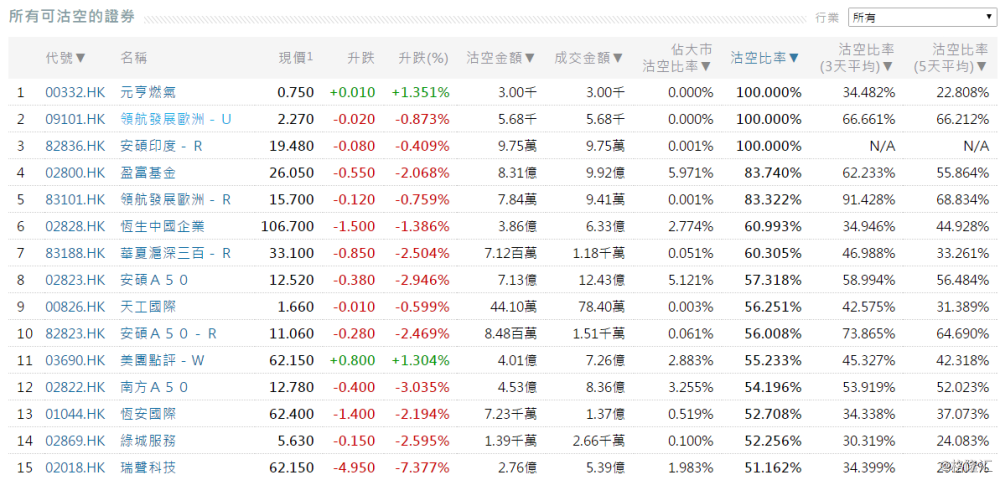
Task: Click stock name 天工國際
Action: (148, 307)
